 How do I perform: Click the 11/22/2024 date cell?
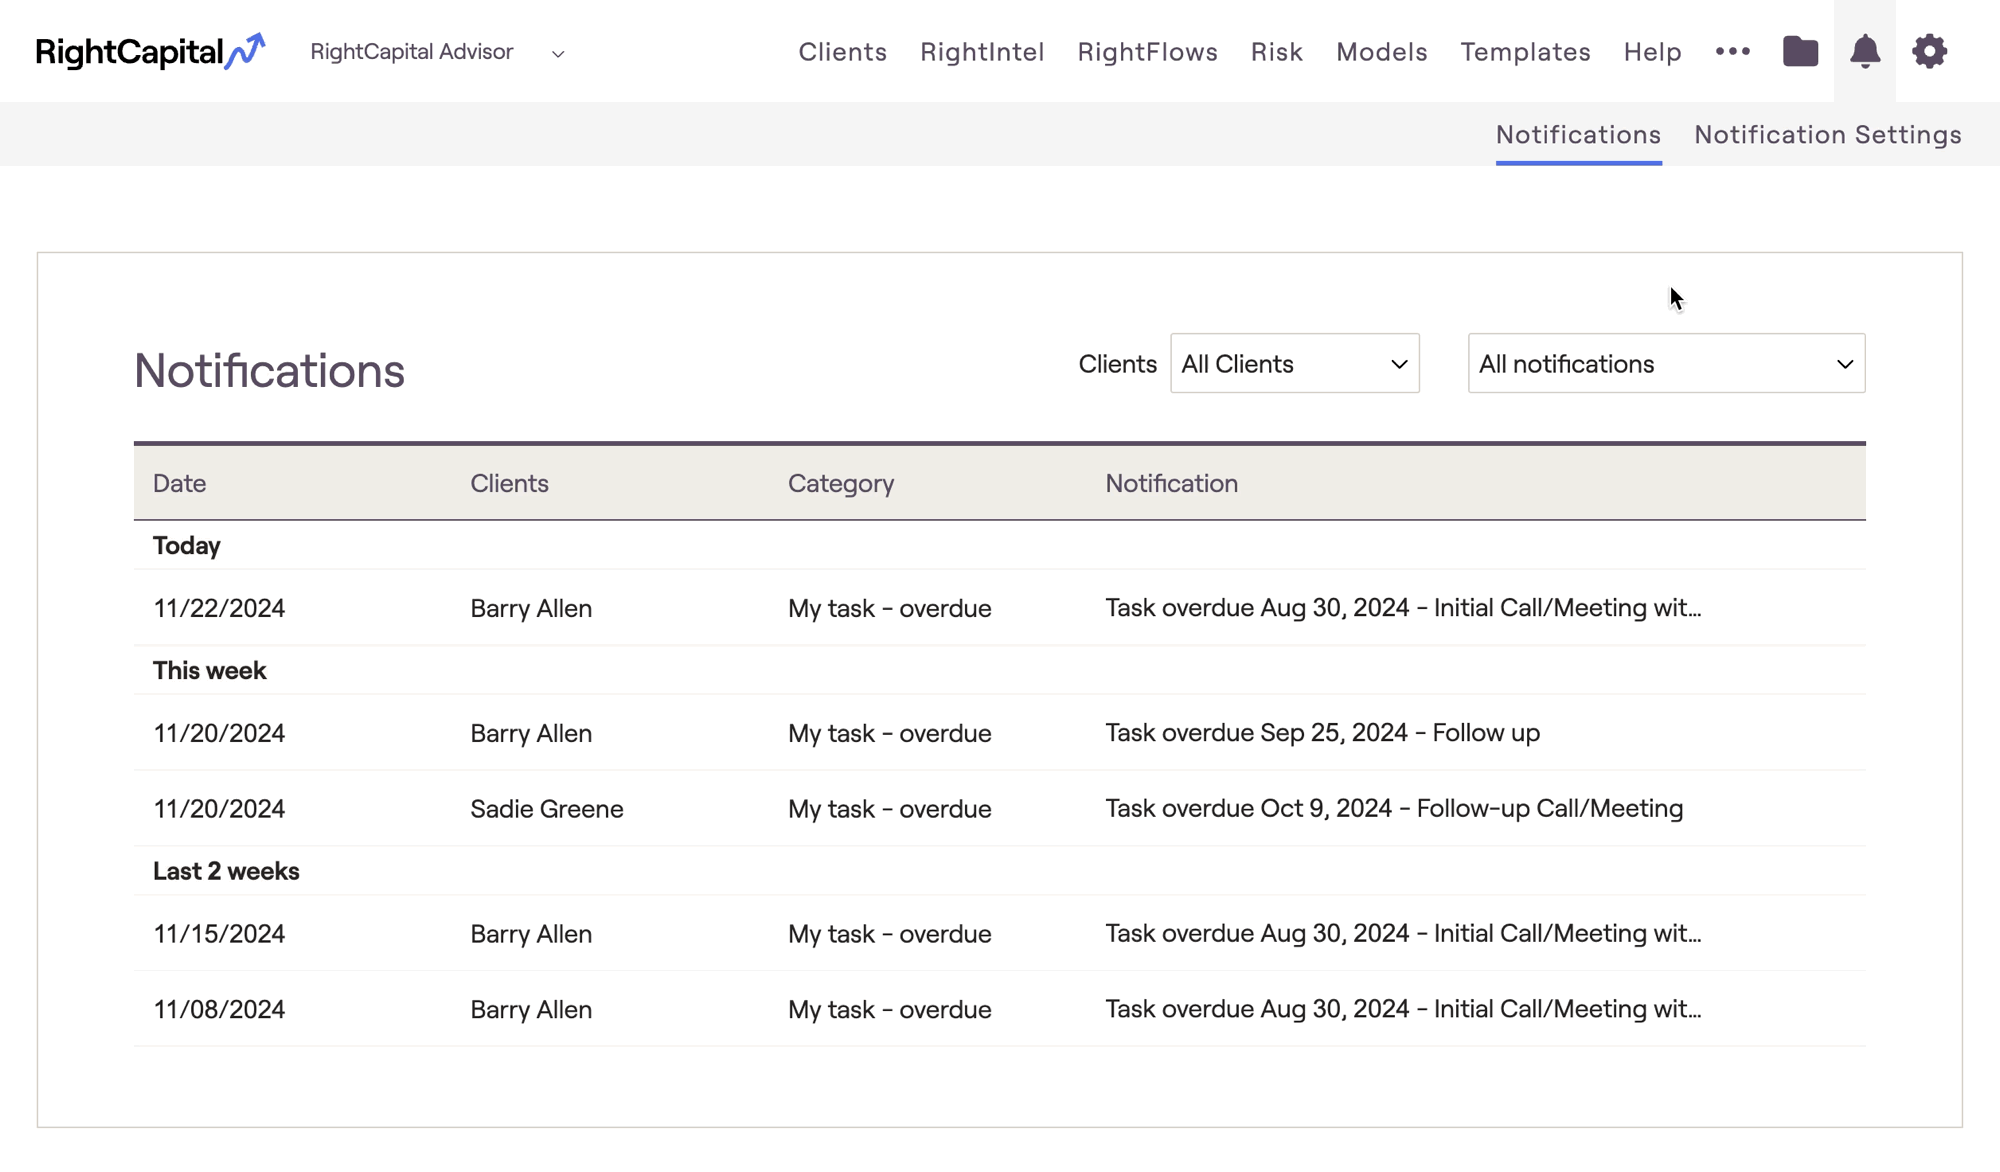pyautogui.click(x=219, y=608)
